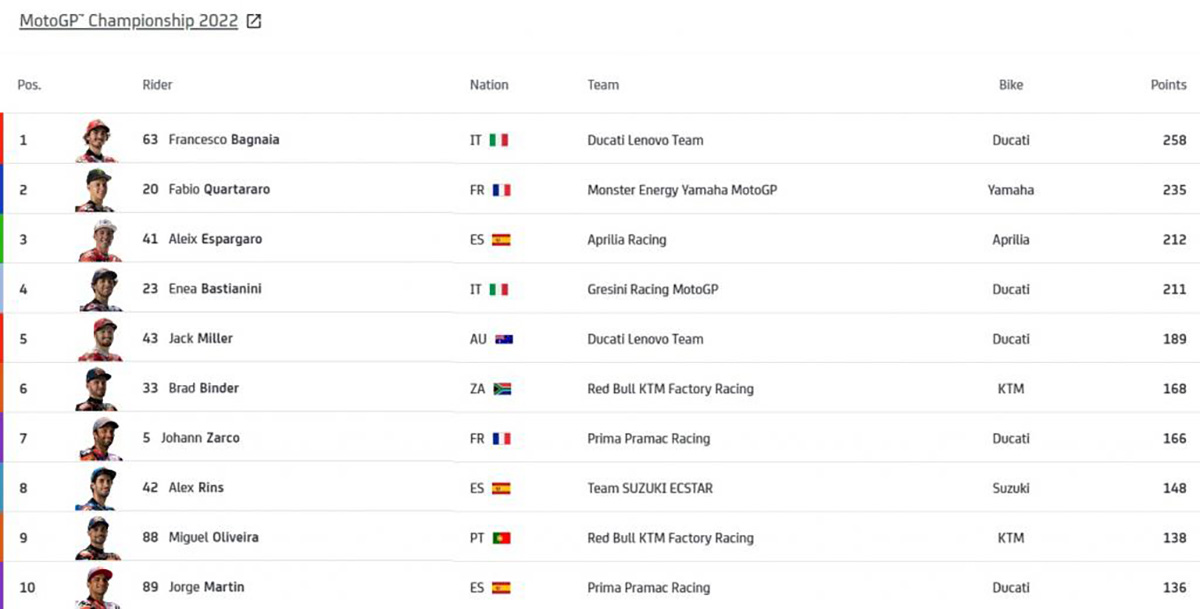Viewport: 1200px width, 609px height.
Task: Click the Rider column header
Action: pyautogui.click(x=157, y=85)
